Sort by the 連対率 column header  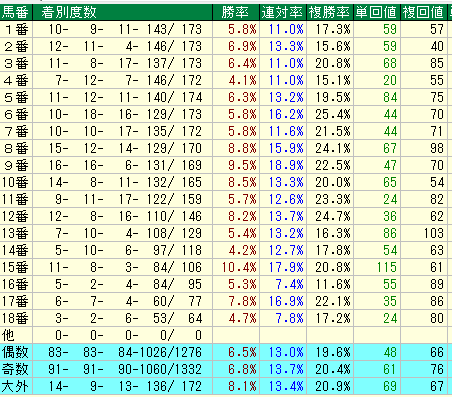(x=282, y=12)
